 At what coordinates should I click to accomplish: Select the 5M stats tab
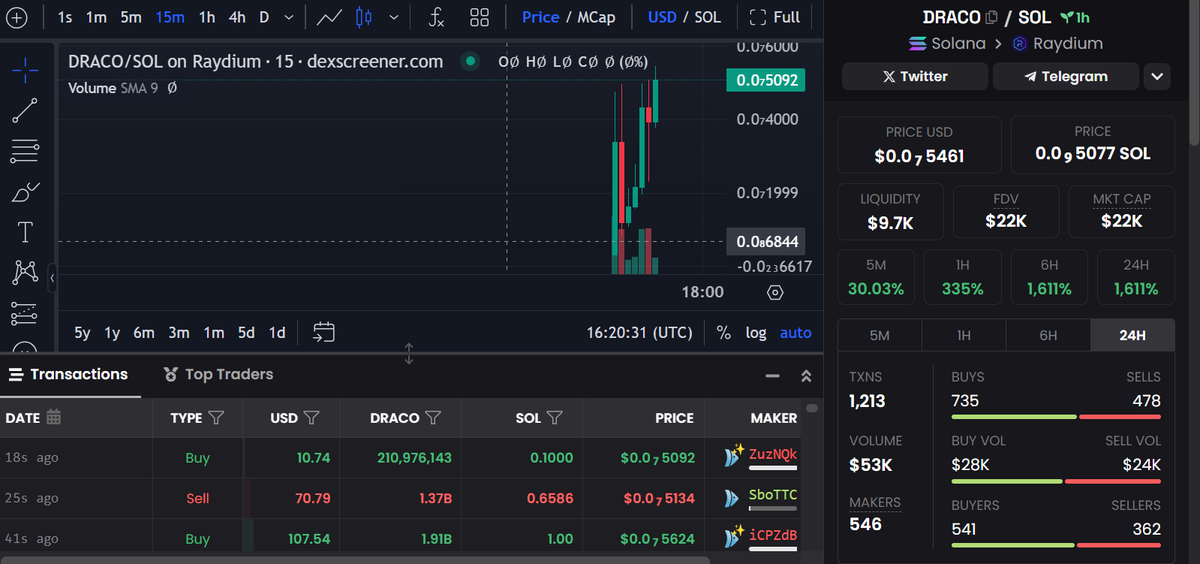[879, 335]
